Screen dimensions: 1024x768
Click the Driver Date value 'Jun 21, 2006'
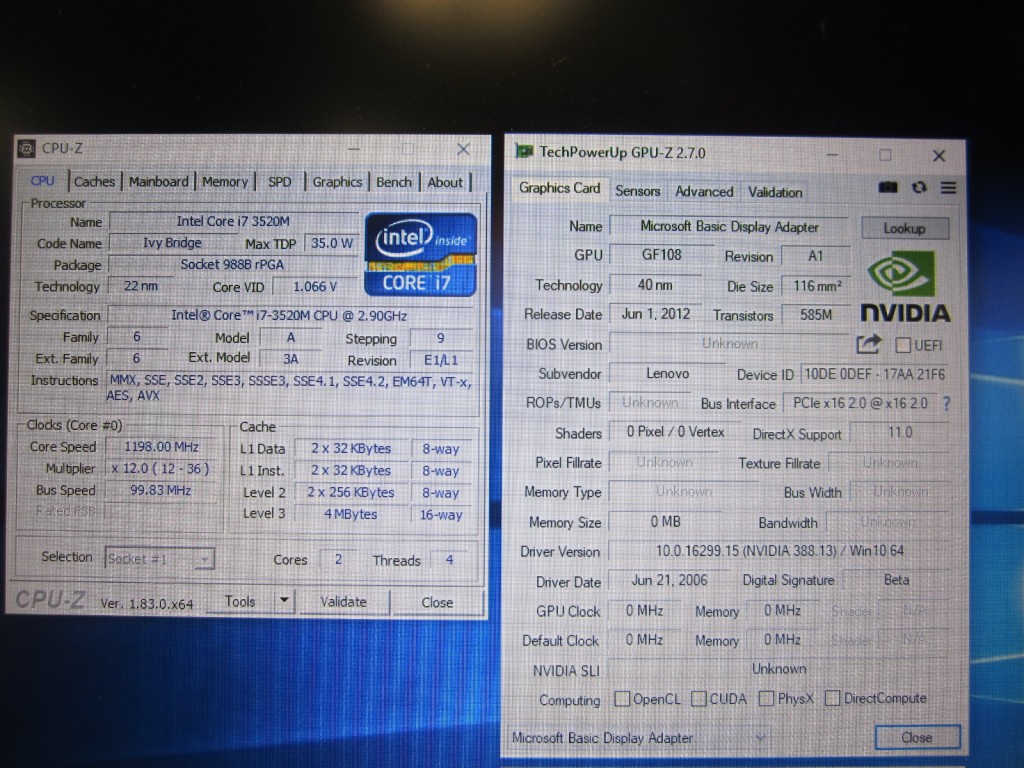tap(669, 580)
